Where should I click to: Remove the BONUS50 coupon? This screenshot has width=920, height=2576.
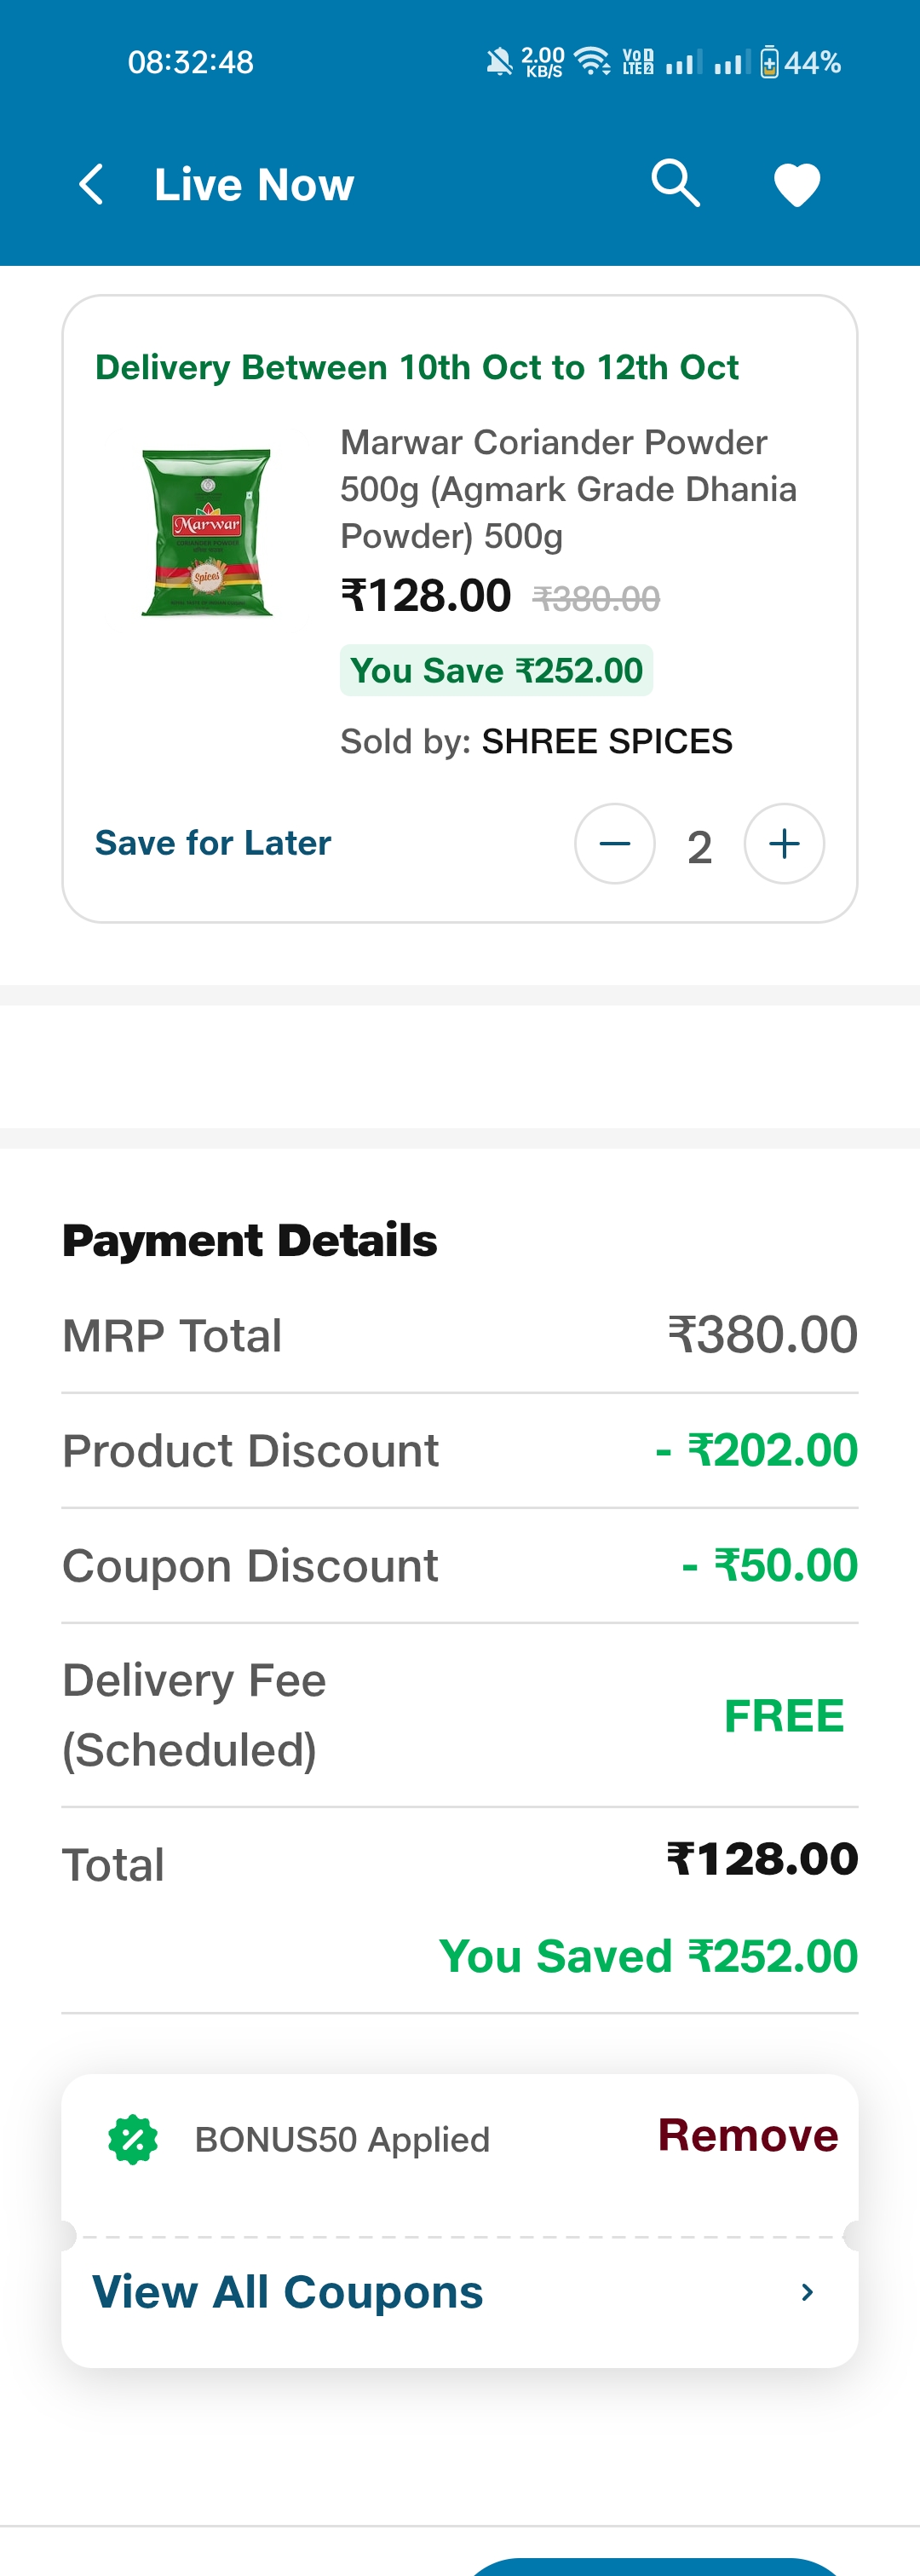click(x=747, y=2135)
